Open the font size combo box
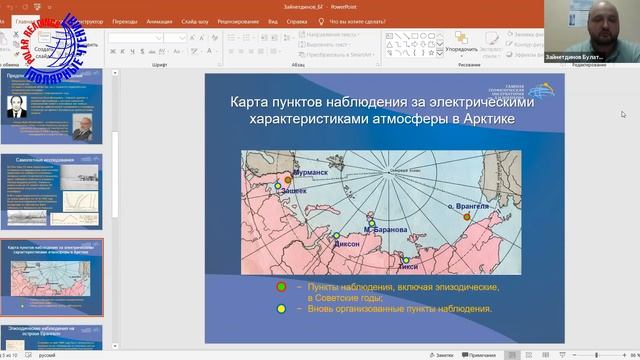This screenshot has width=640, height=360. pos(176,38)
